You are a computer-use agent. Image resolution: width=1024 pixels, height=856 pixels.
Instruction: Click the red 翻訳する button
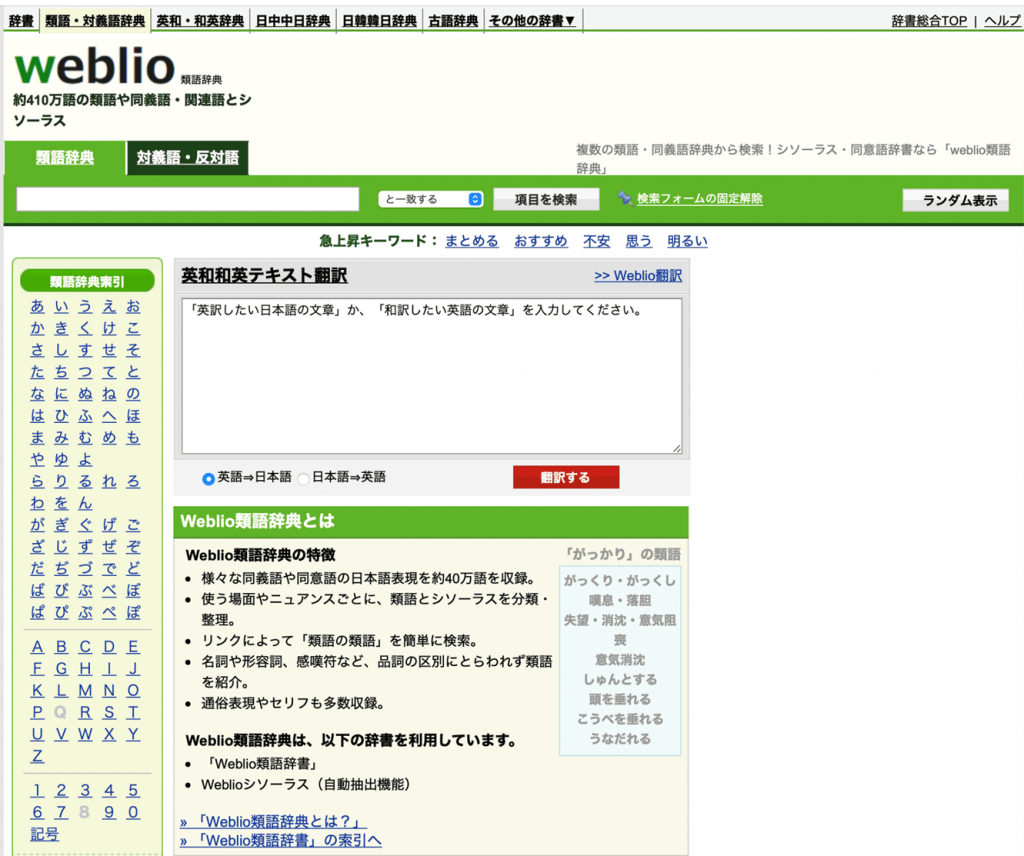[x=566, y=477]
